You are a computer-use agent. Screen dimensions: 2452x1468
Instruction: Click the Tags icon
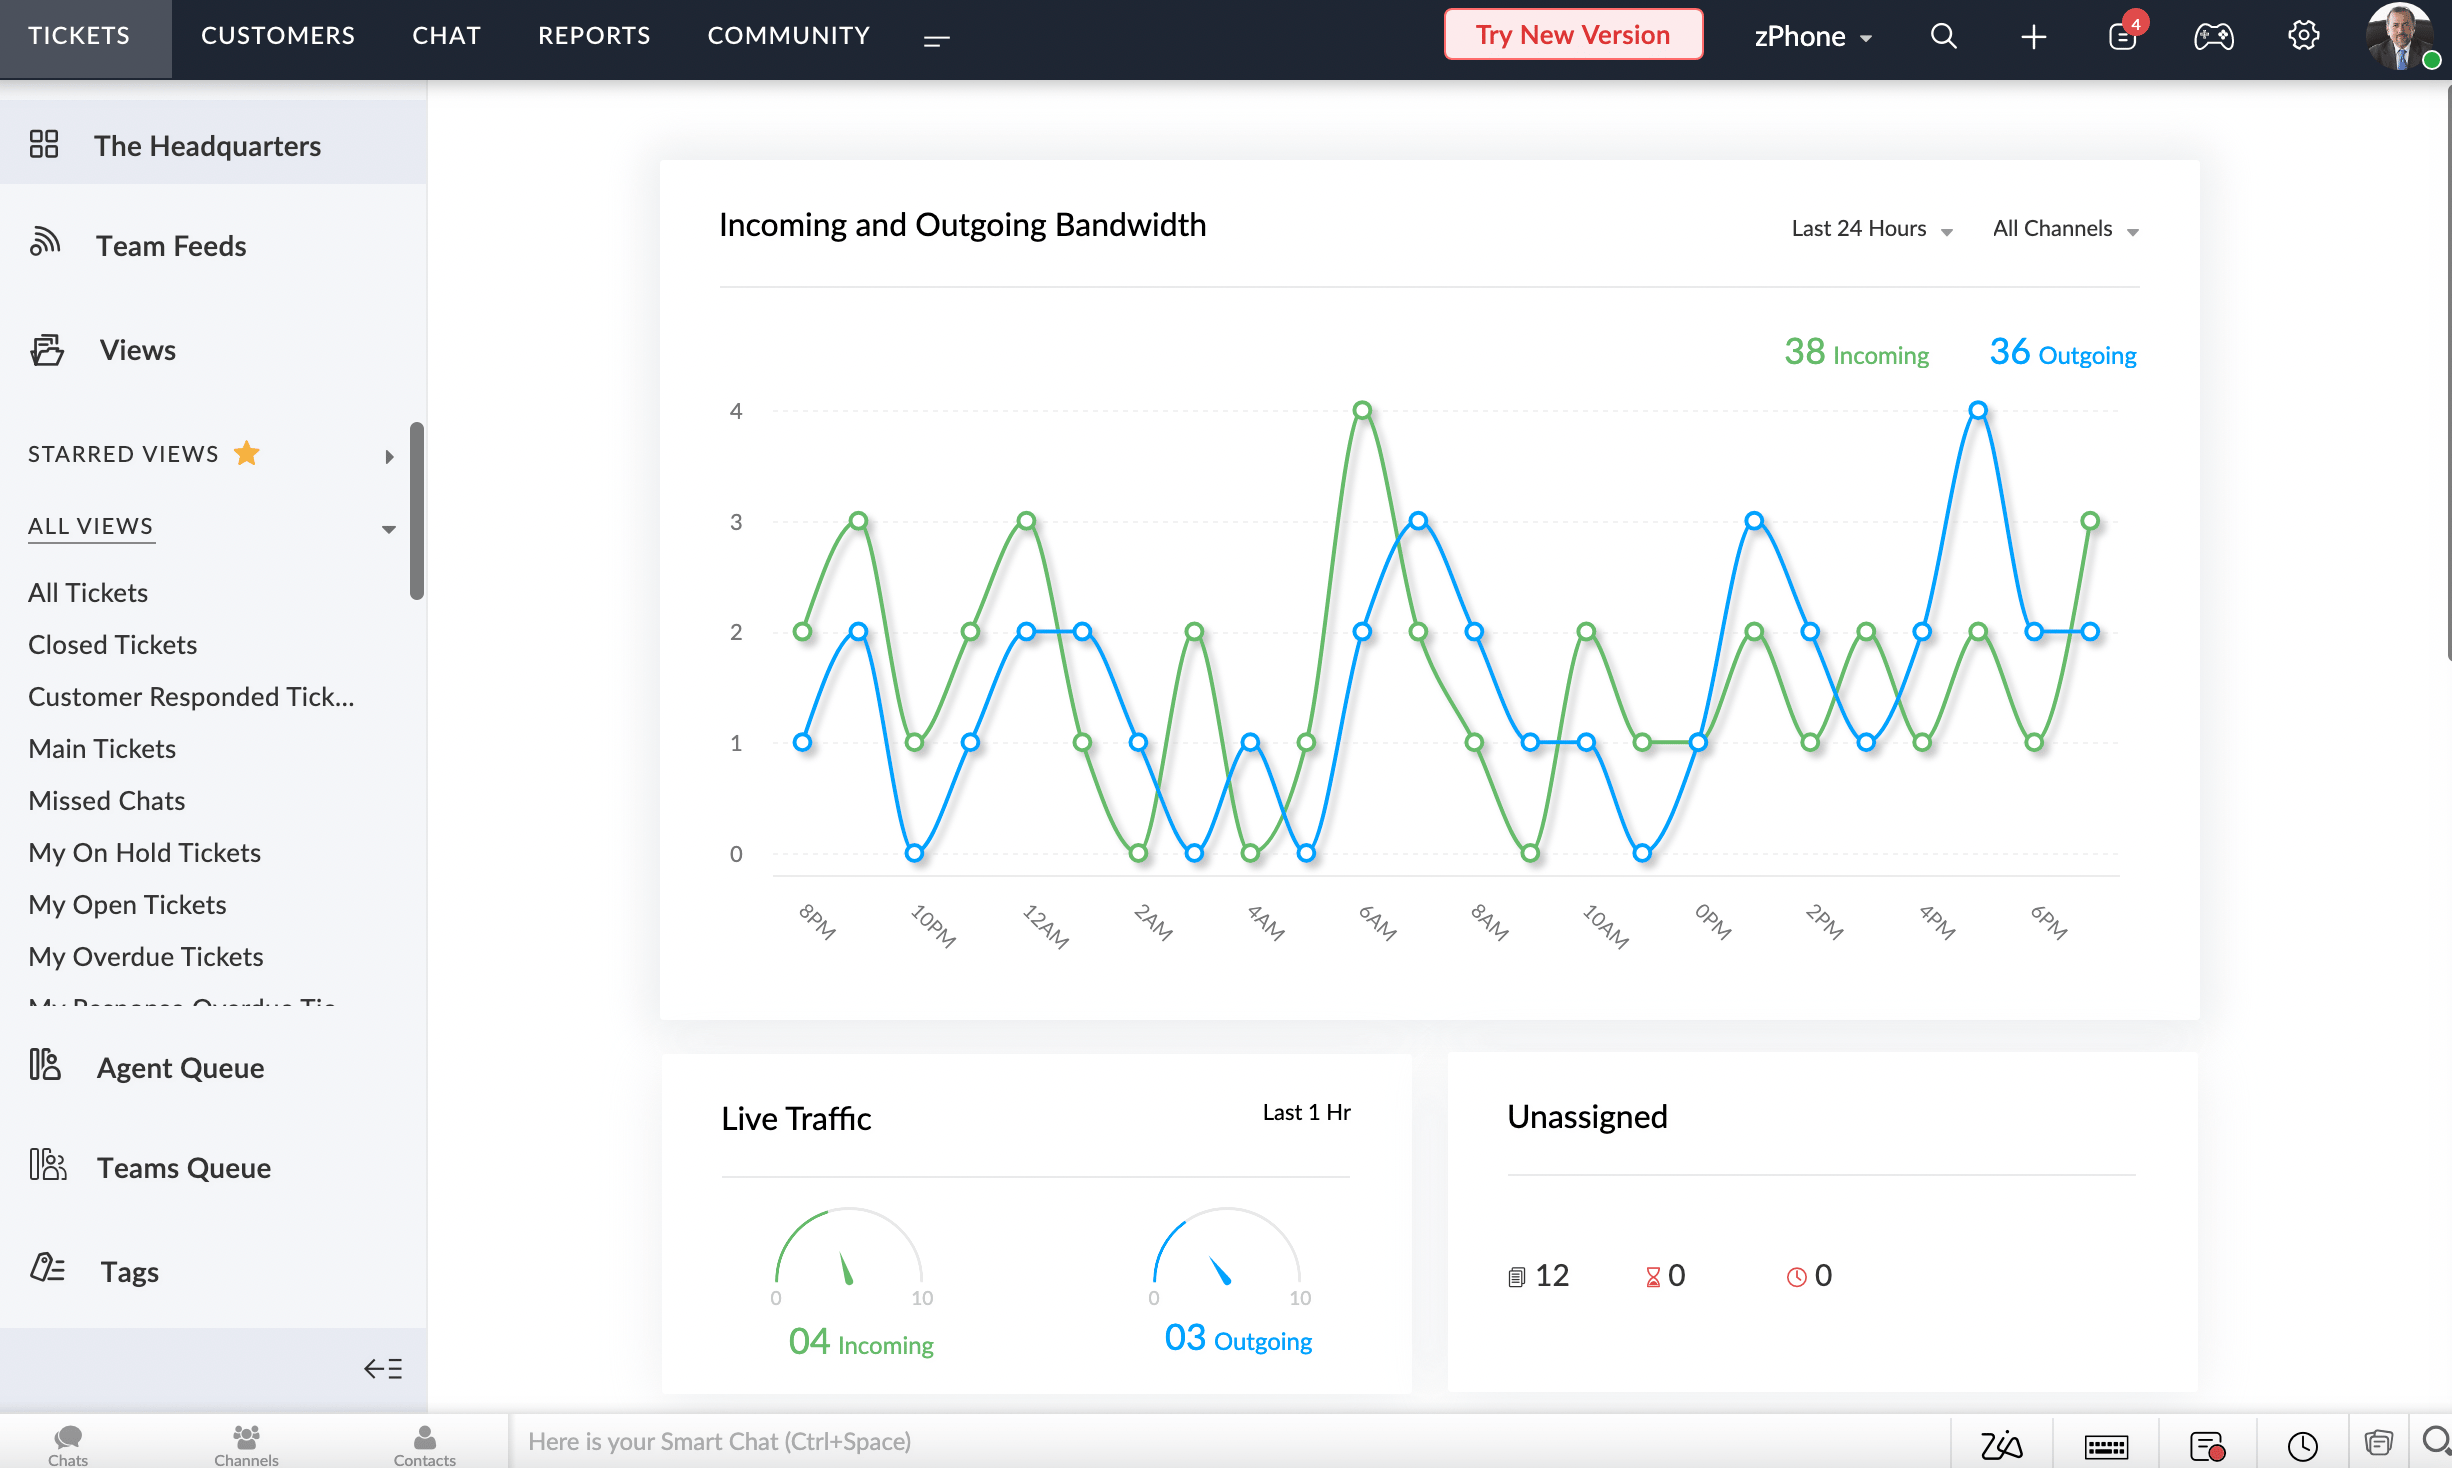click(x=47, y=1267)
